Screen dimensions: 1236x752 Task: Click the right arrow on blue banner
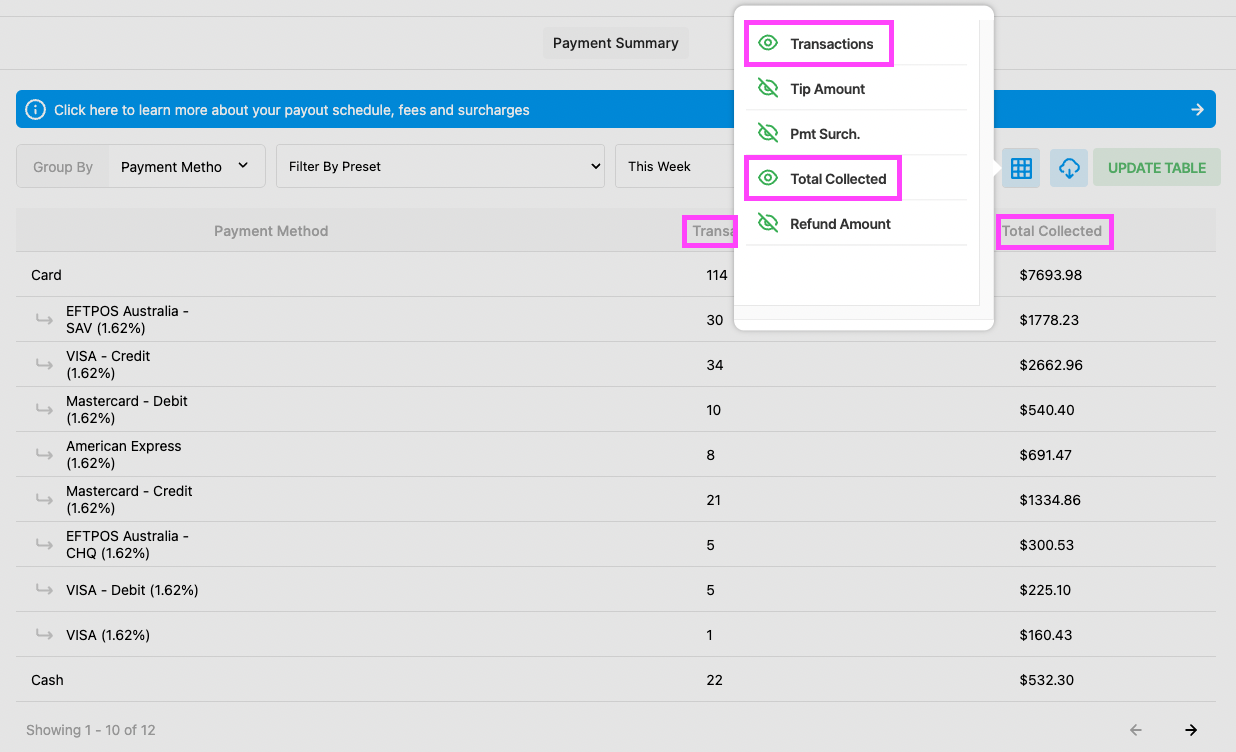1197,110
